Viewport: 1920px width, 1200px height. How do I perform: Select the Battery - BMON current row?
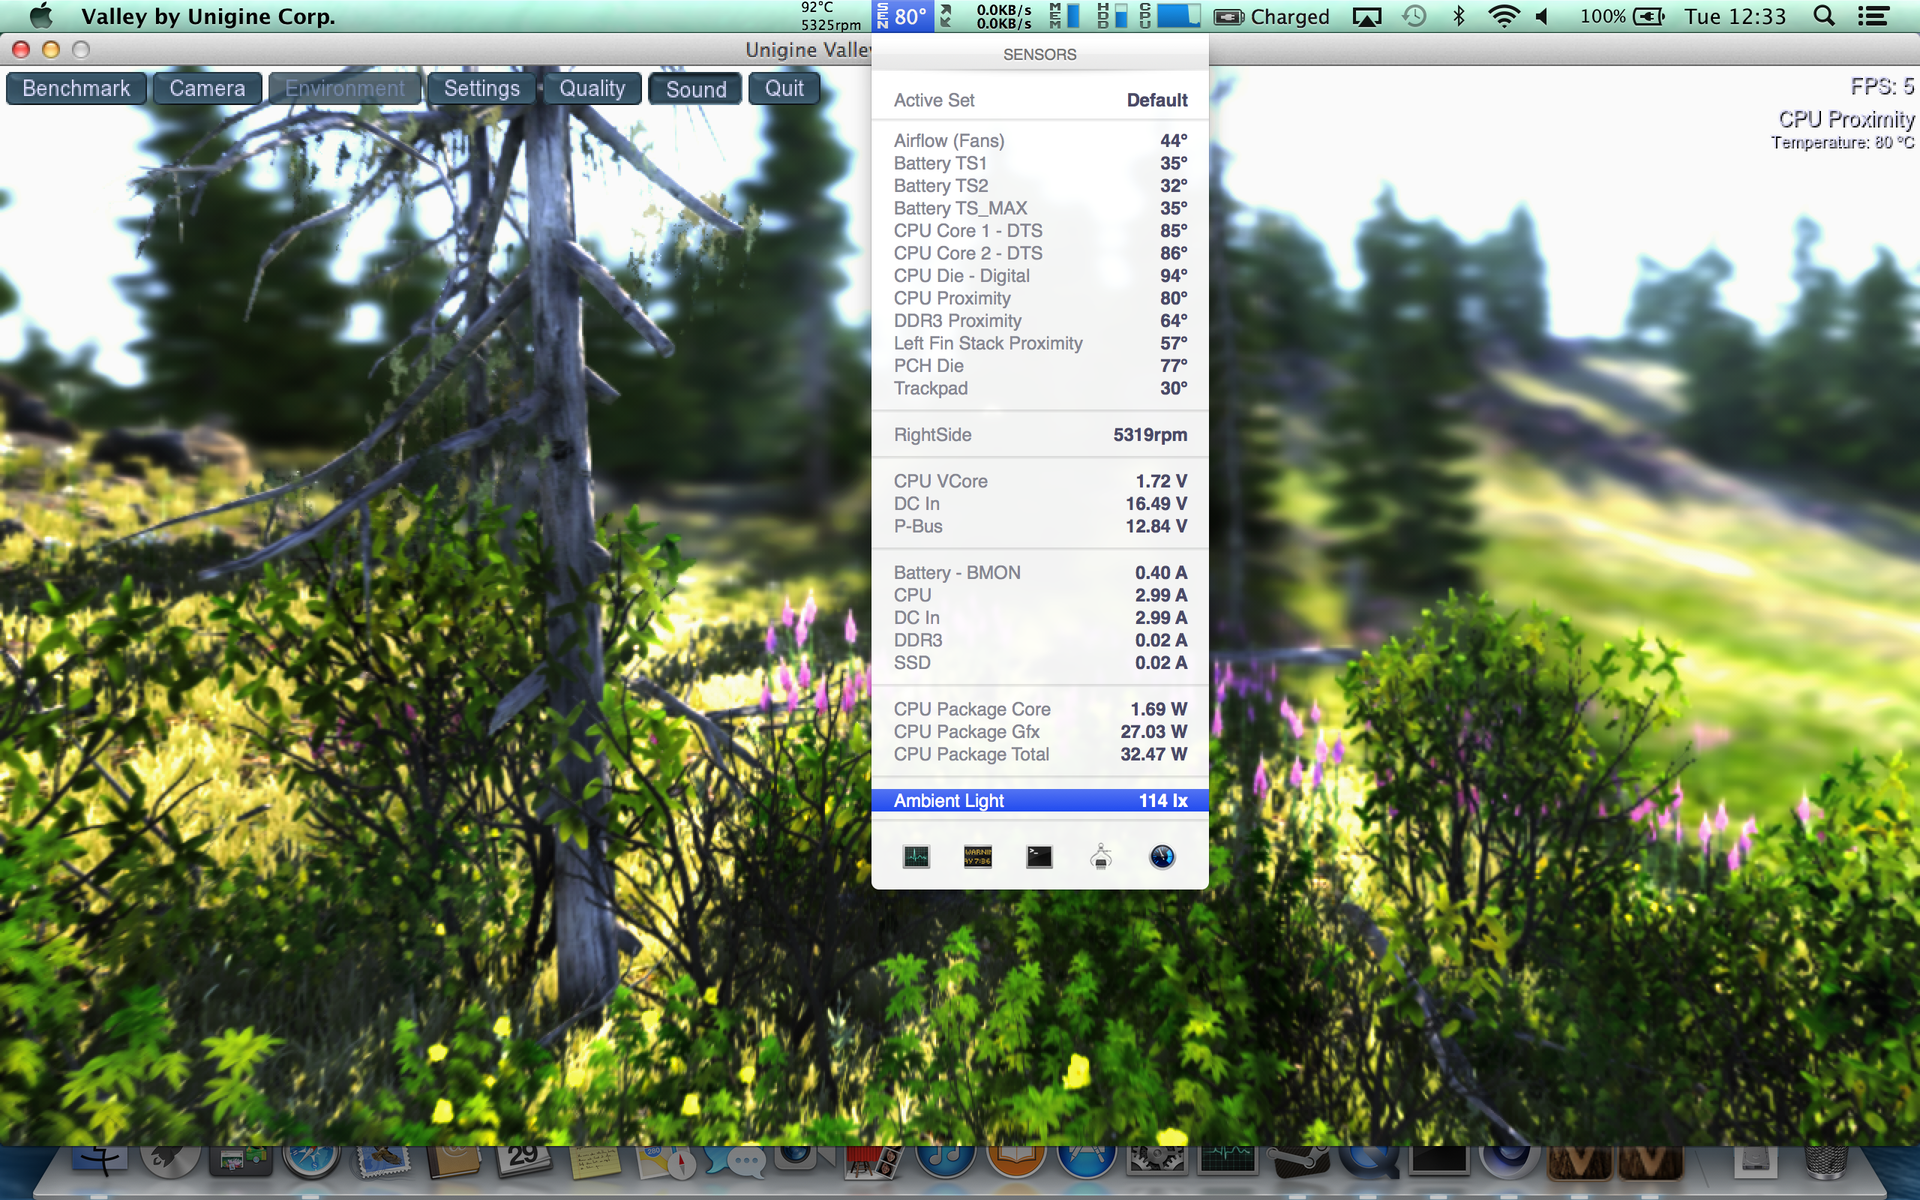click(x=1040, y=573)
